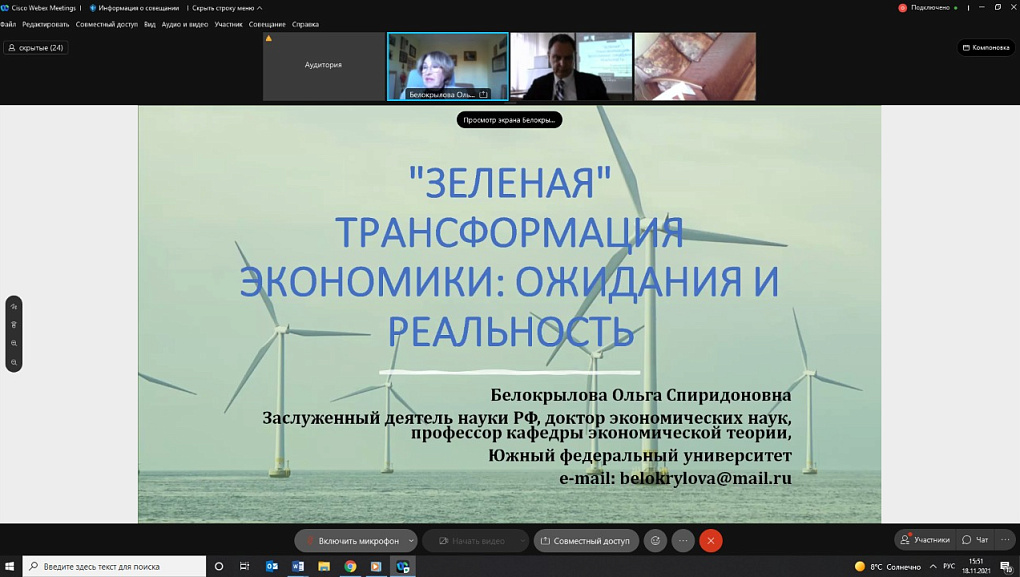Expand microphone options dropdown arrow
The width and height of the screenshot is (1020, 577).
(x=411, y=540)
